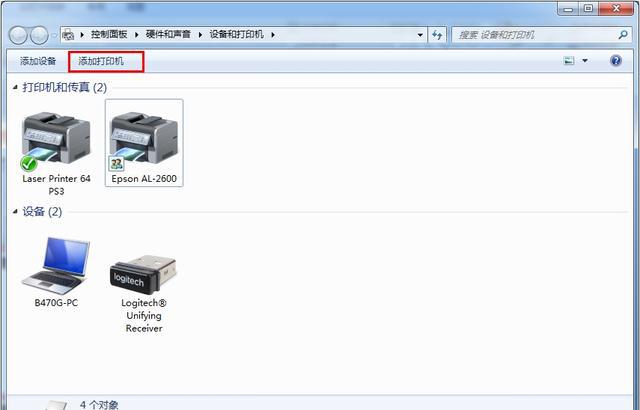Select the Logitech Unifying Receiver icon
The height and width of the screenshot is (410, 640).
click(143, 275)
